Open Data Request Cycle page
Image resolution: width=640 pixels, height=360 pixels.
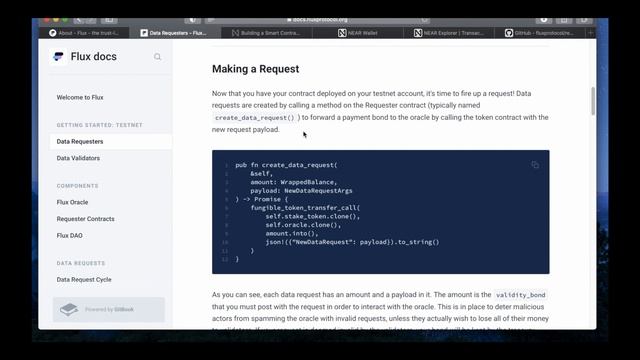(84, 280)
